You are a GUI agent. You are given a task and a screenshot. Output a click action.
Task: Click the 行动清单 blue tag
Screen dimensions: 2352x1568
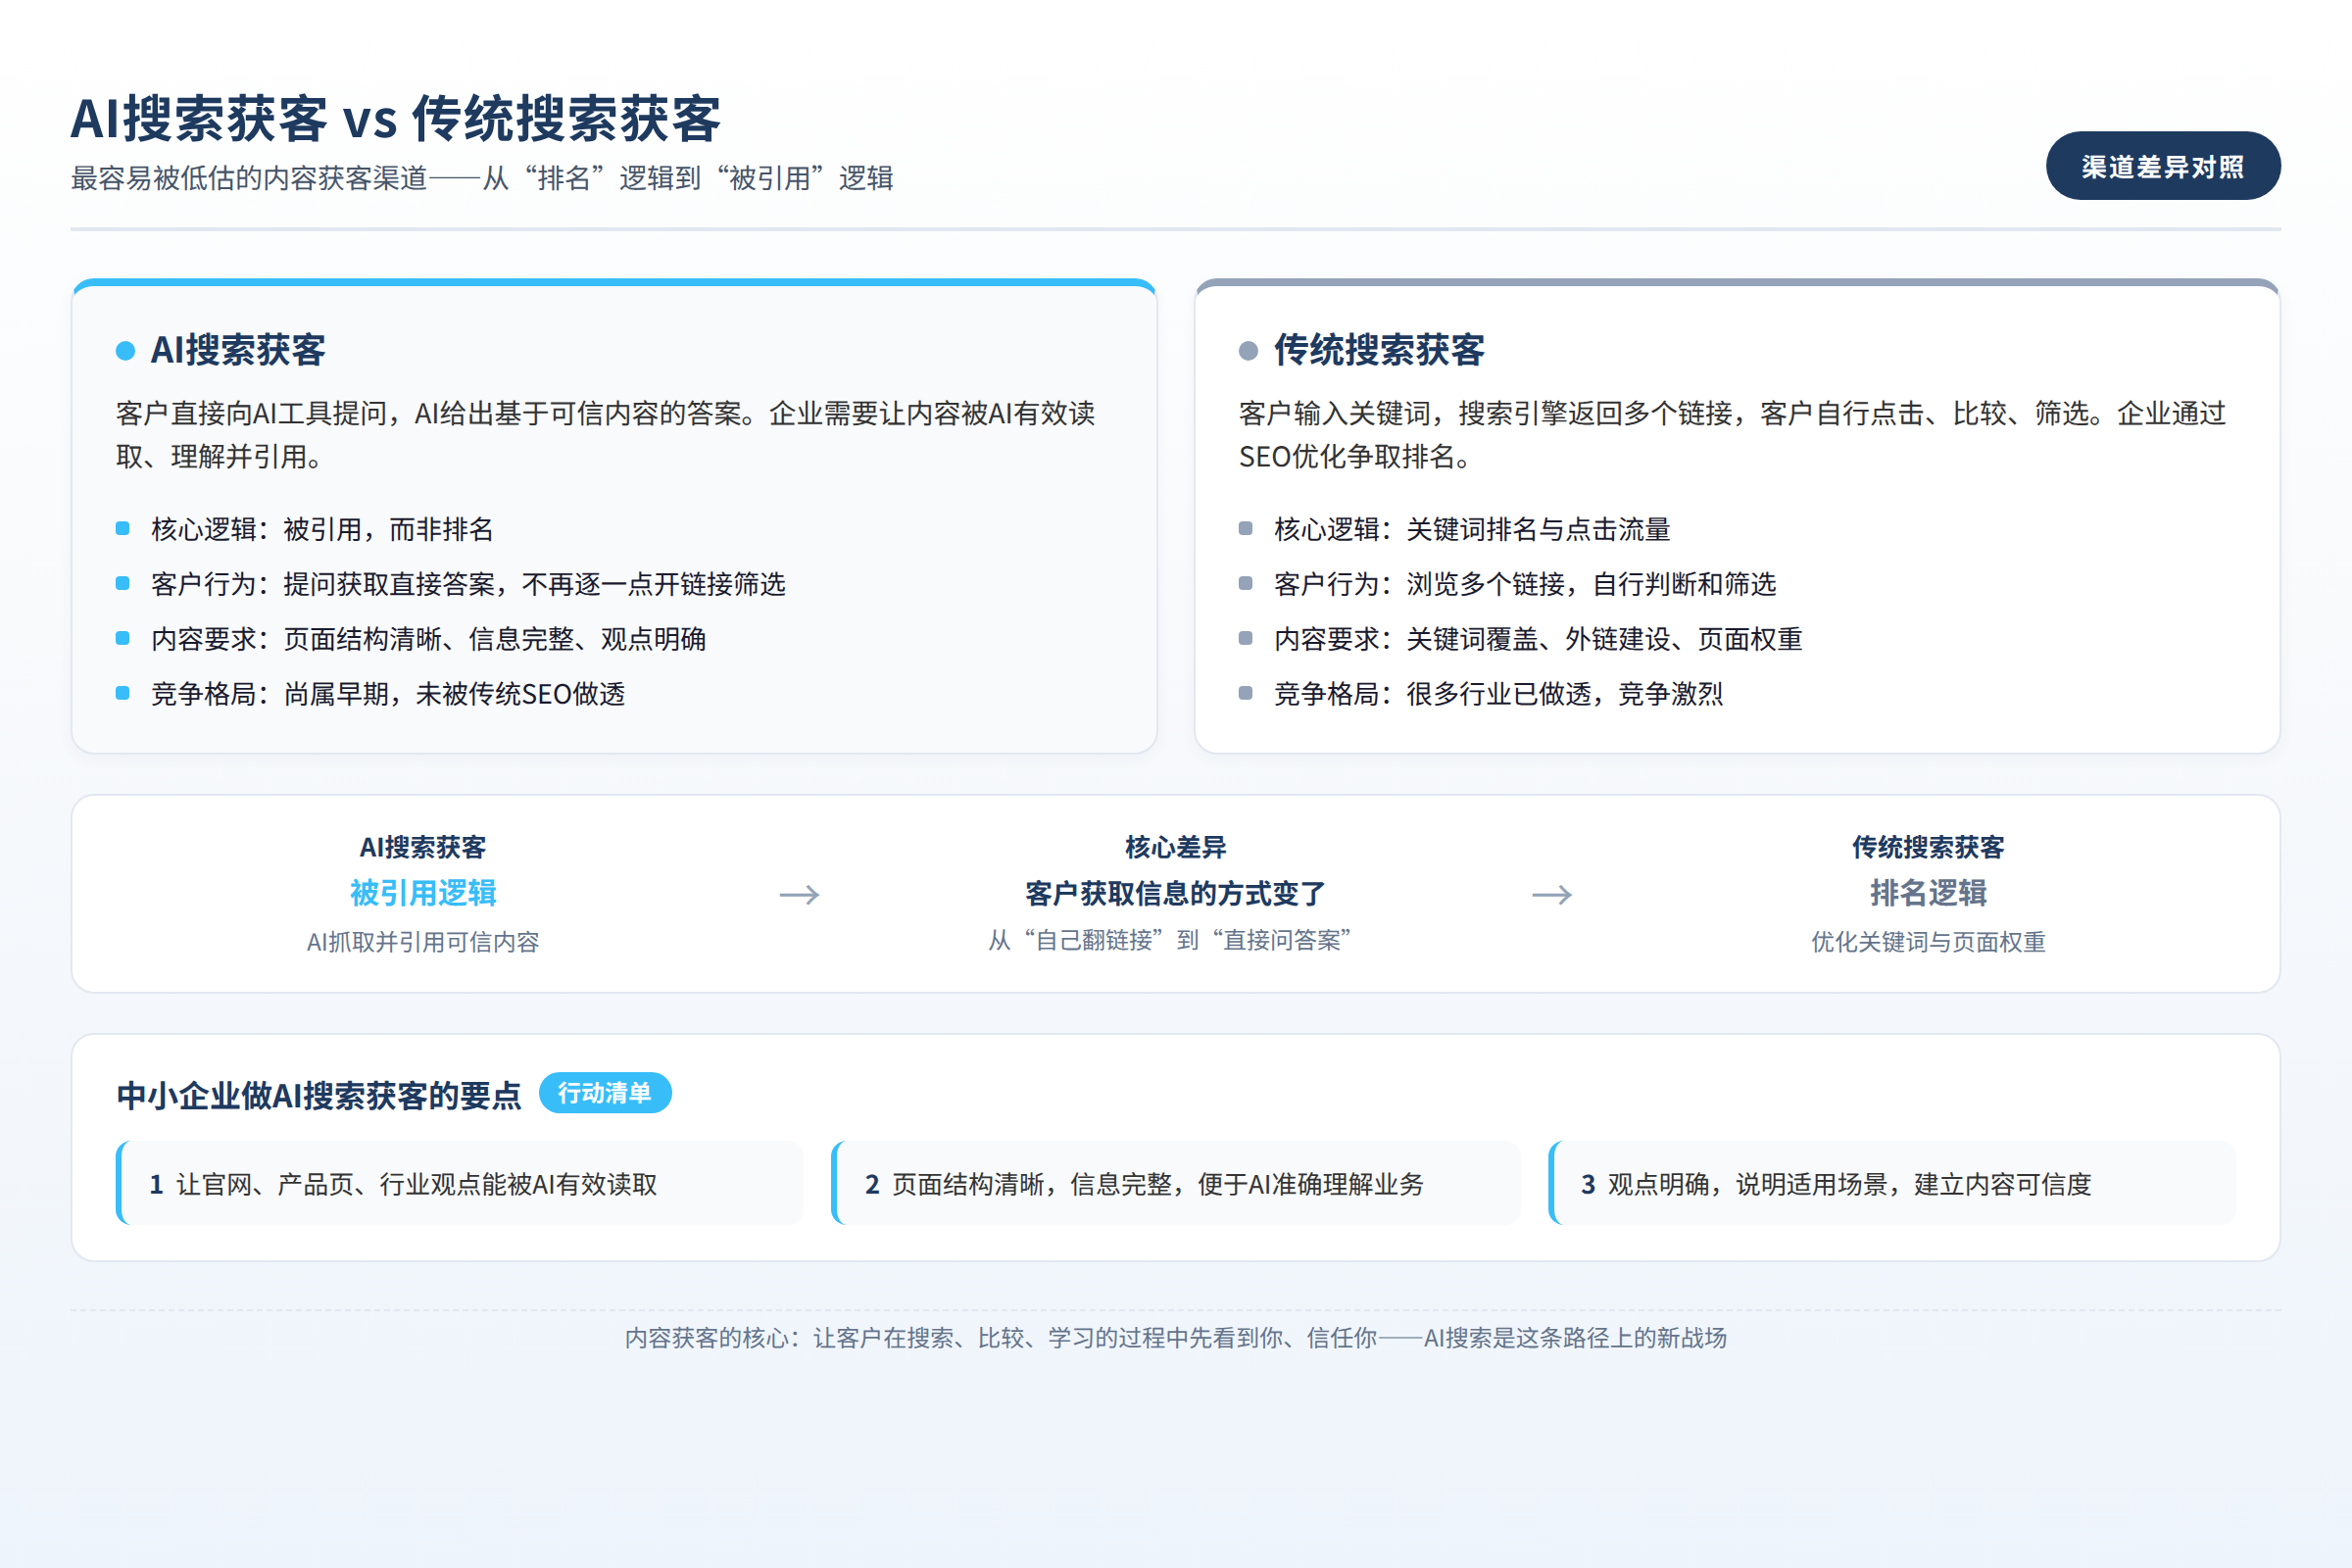[605, 1093]
